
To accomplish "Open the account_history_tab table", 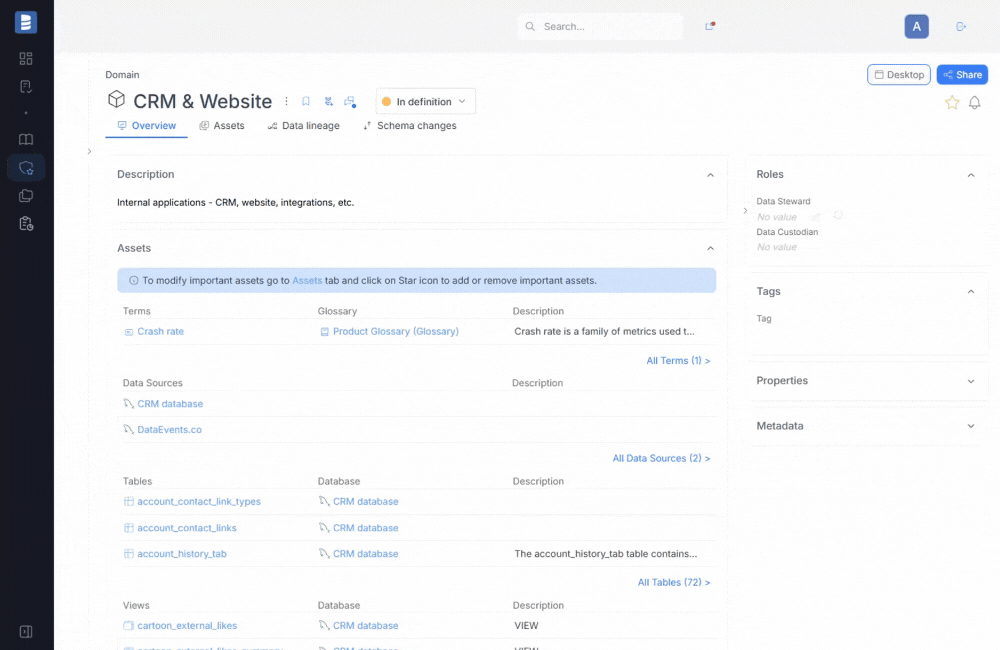I will (x=182, y=554).
